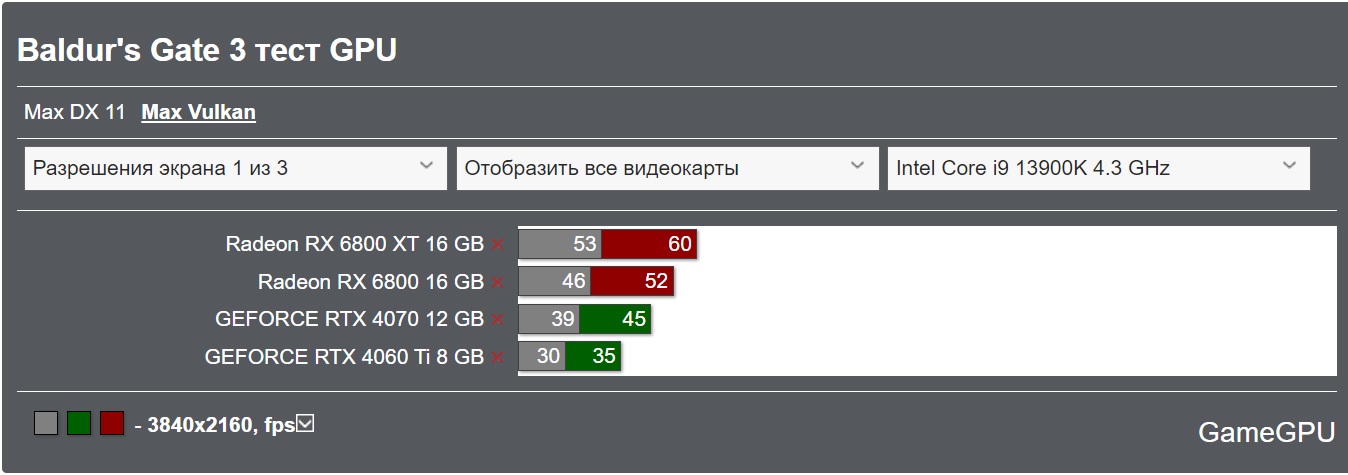The image size is (1348, 475).
Task: Click red X beside GEFORCE RTX 4070
Action: [498, 320]
